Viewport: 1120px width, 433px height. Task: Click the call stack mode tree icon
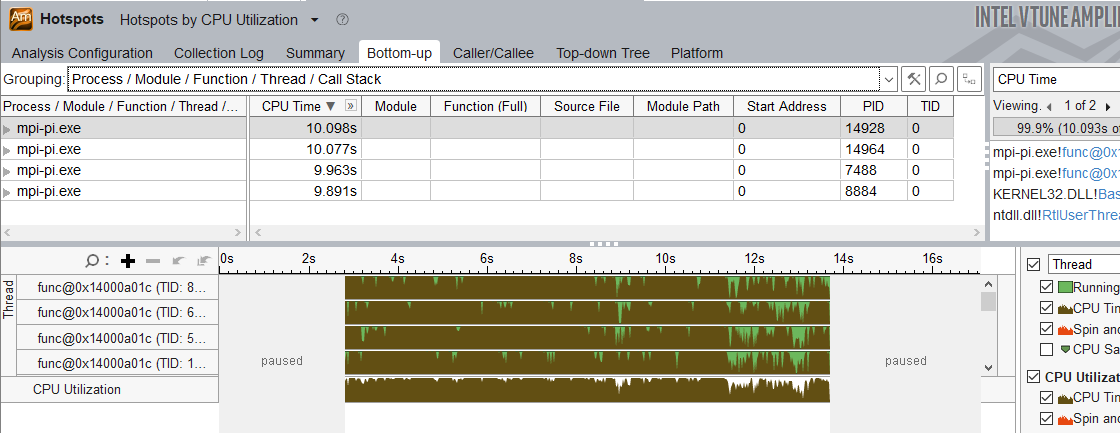[969, 79]
